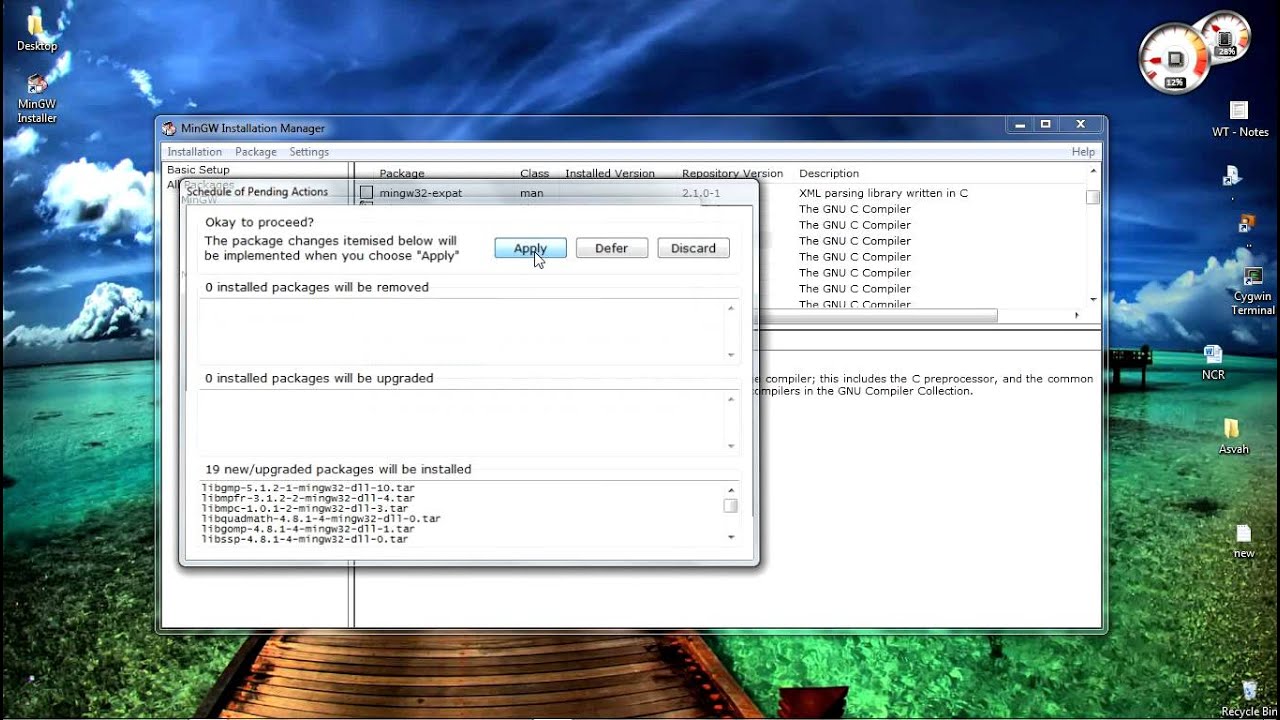Click scroll-down arrow of package list
1280x720 pixels.
pos(1093,299)
